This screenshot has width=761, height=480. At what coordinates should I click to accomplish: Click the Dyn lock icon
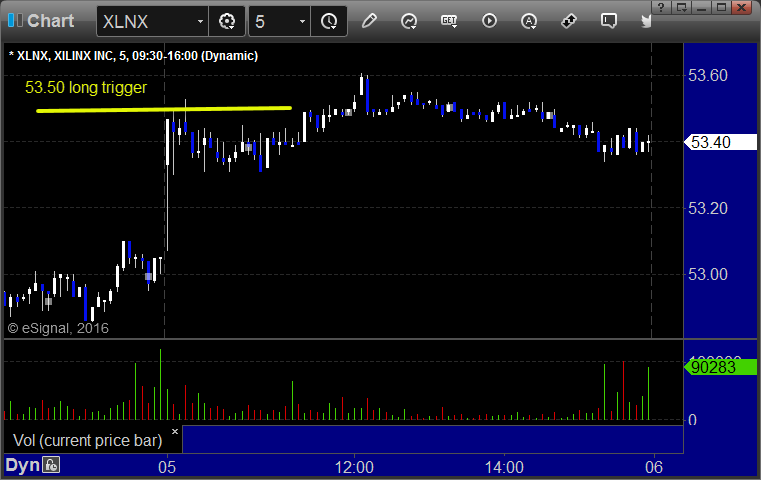point(51,465)
